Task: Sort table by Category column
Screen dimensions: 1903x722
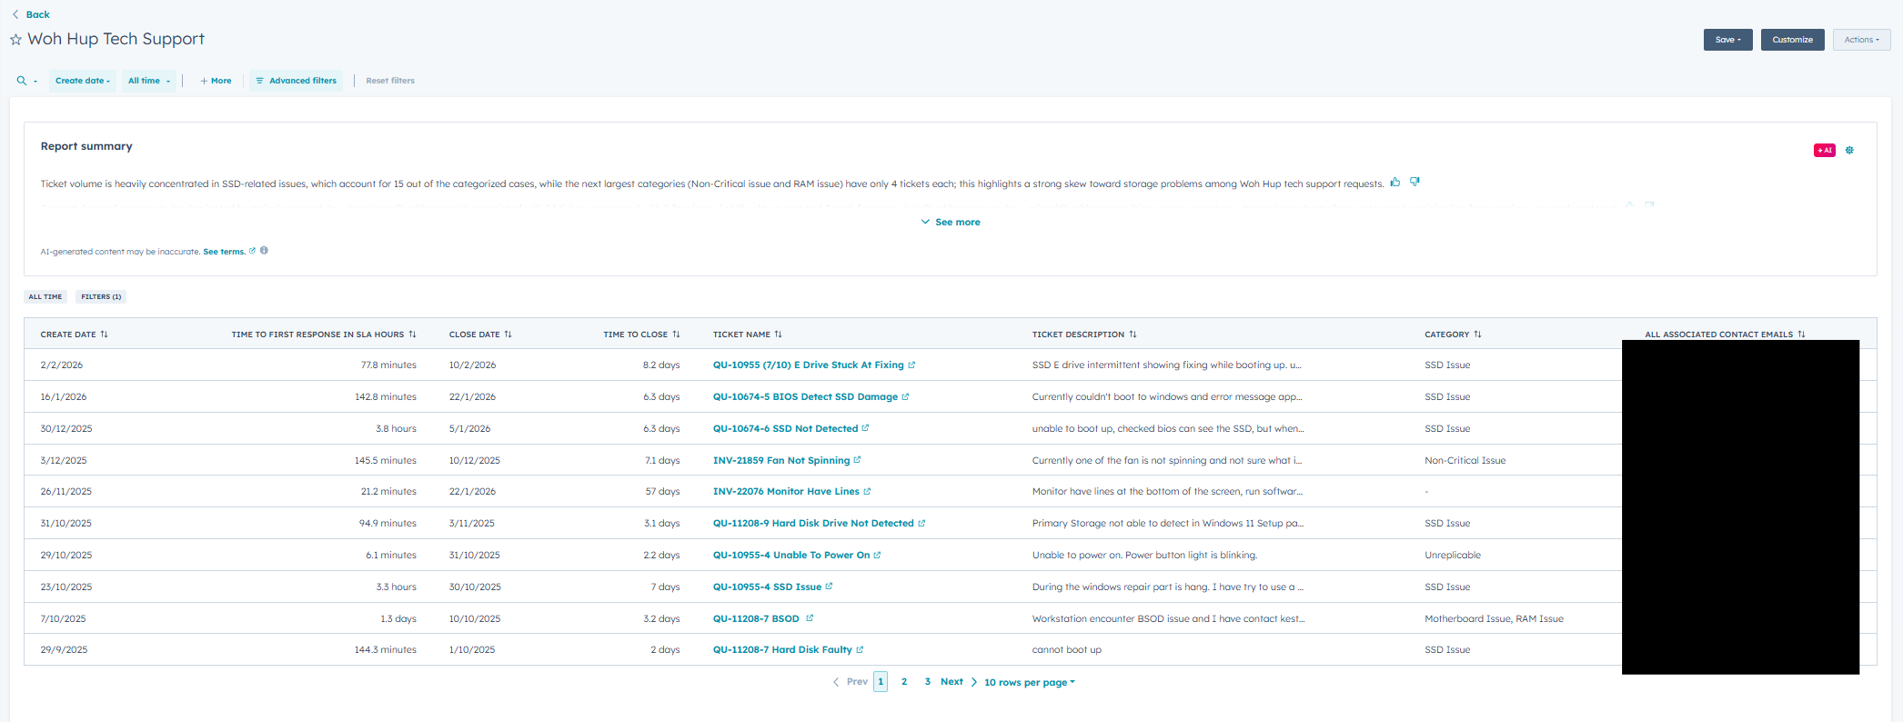Action: pos(1477,334)
